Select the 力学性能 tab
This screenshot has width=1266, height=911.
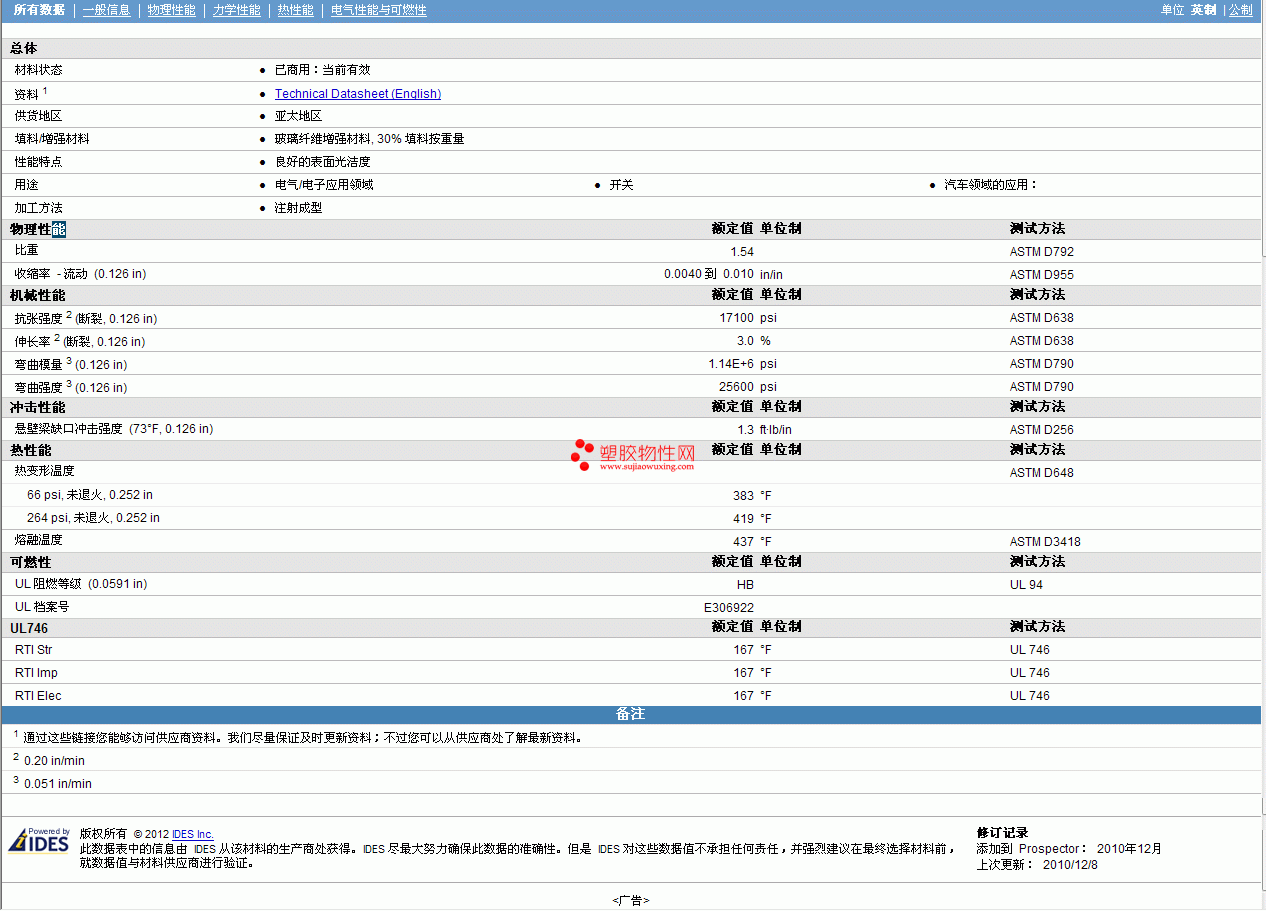point(236,10)
